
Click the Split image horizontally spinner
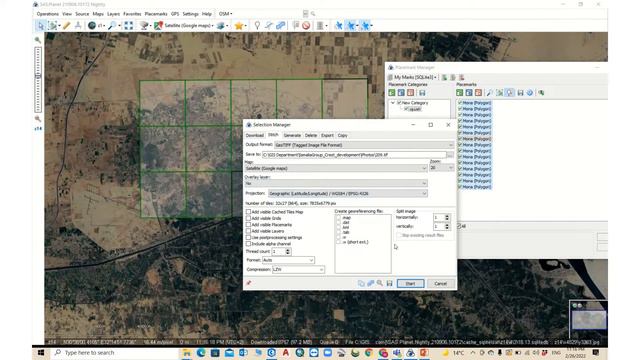(447, 218)
